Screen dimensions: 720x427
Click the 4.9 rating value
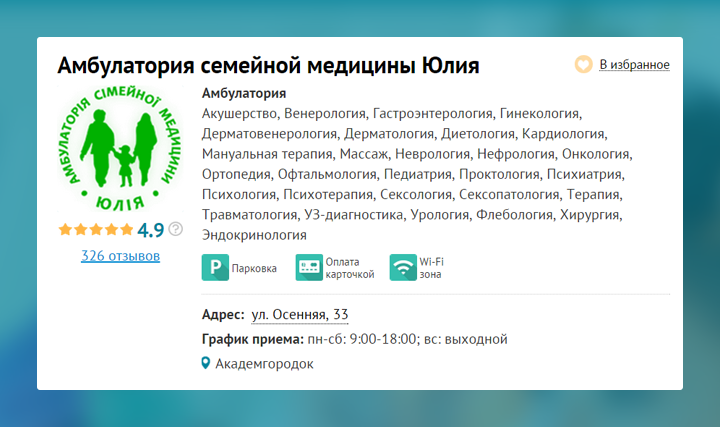click(x=150, y=230)
